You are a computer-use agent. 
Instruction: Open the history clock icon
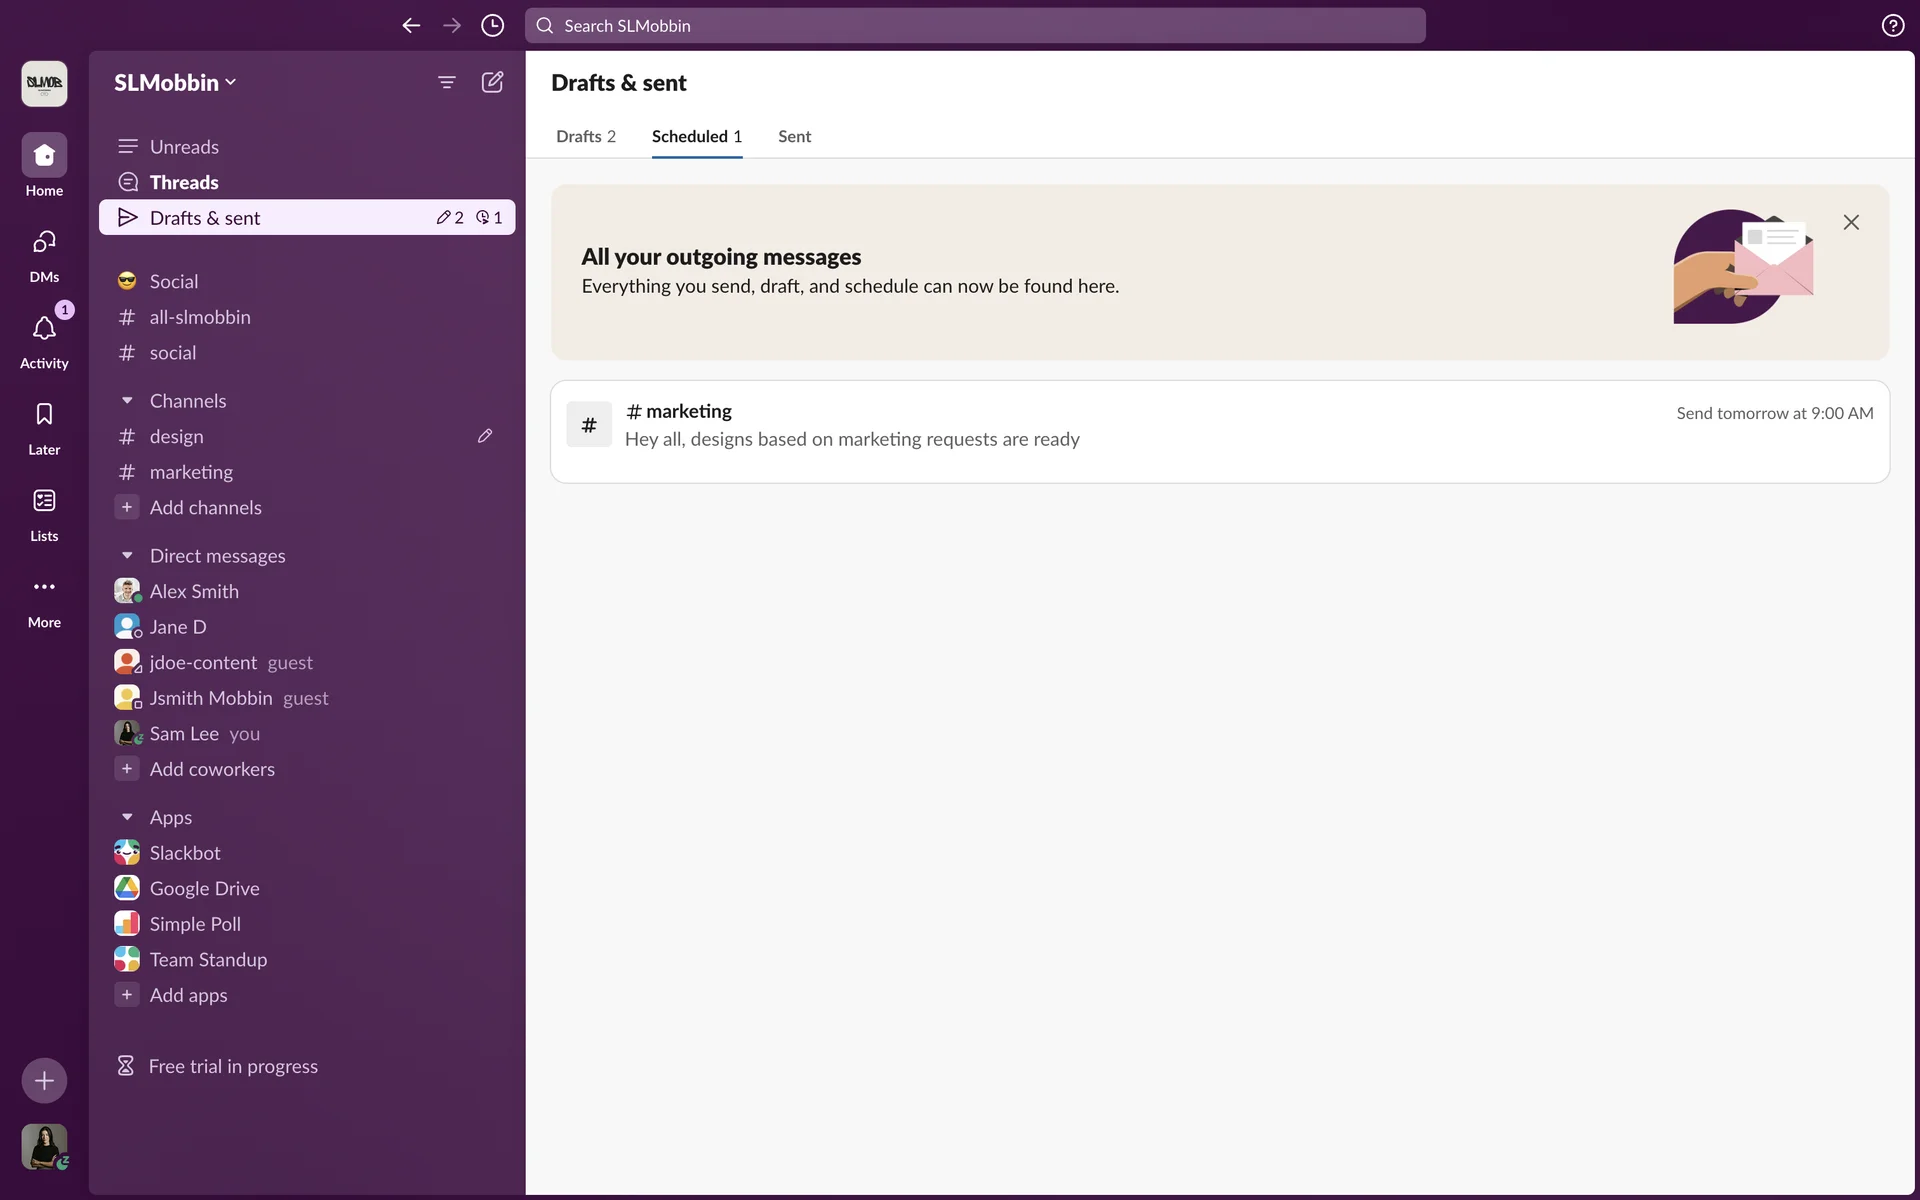click(492, 26)
